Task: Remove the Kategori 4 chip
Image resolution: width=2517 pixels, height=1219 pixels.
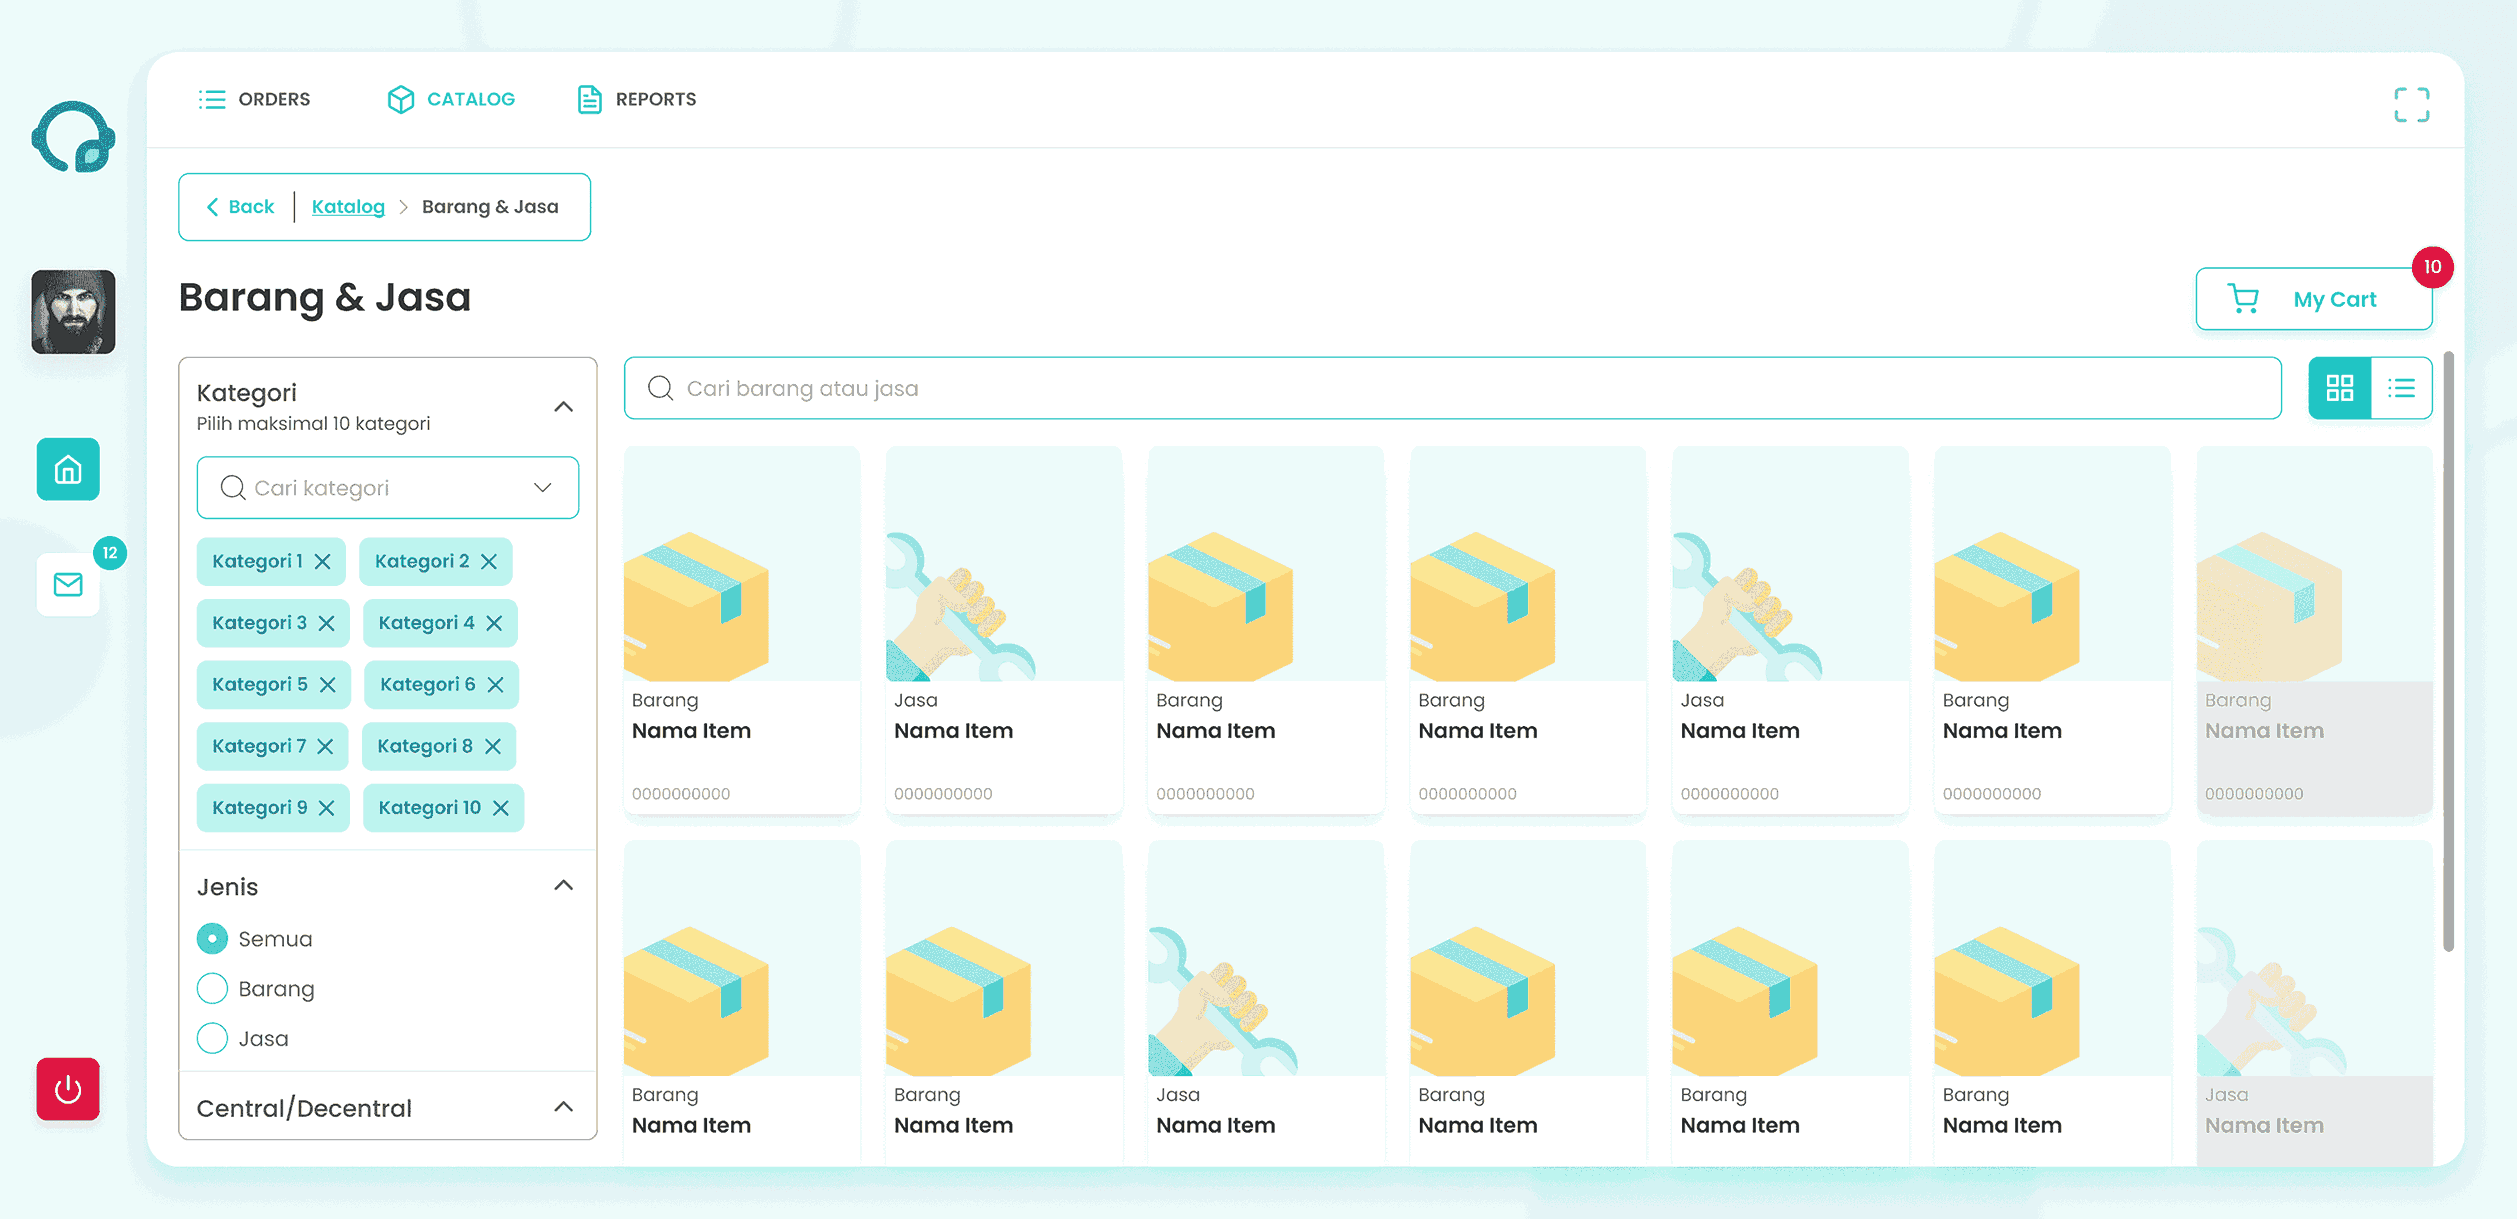Action: click(494, 623)
